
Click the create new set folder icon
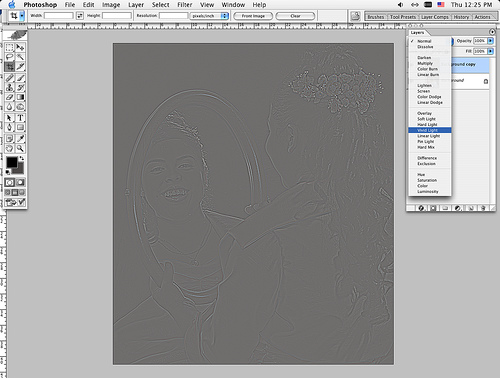click(x=445, y=208)
